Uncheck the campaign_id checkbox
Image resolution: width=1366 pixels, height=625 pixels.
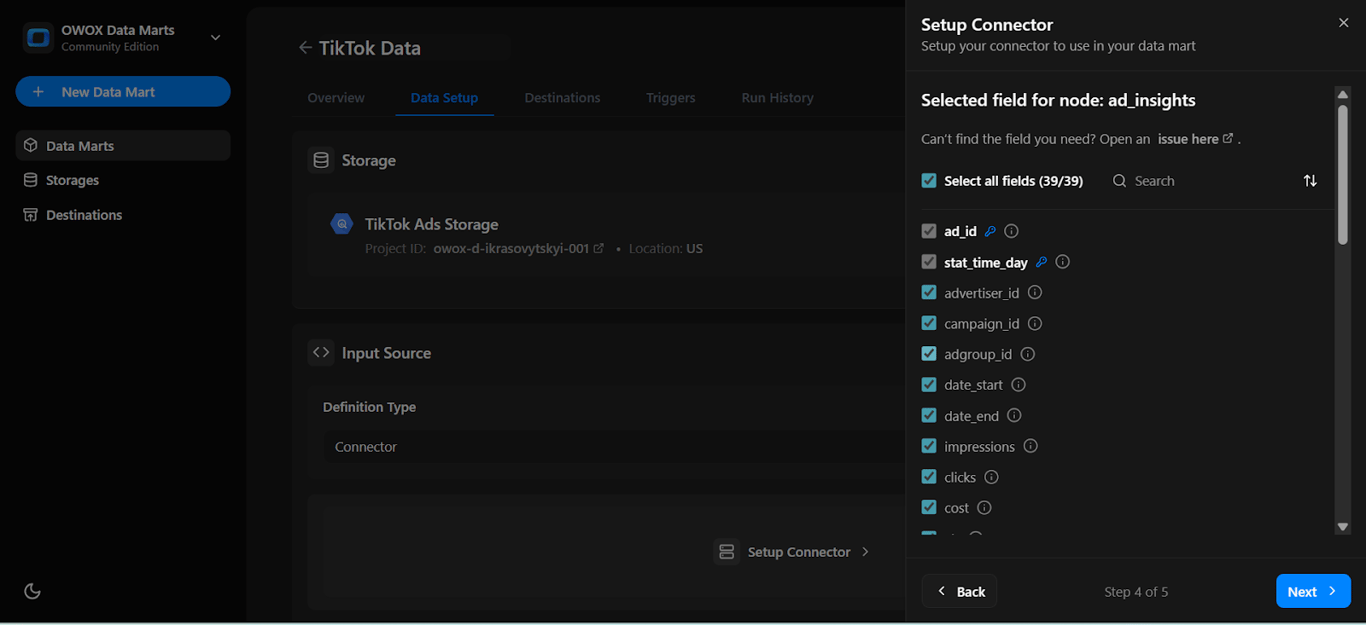click(x=929, y=323)
